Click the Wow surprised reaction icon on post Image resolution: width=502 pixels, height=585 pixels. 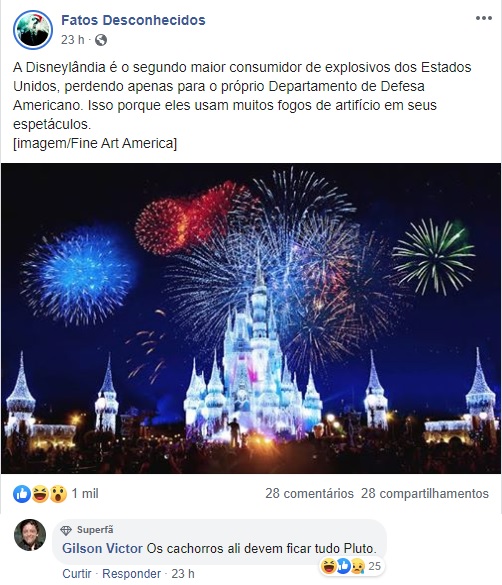(58, 494)
